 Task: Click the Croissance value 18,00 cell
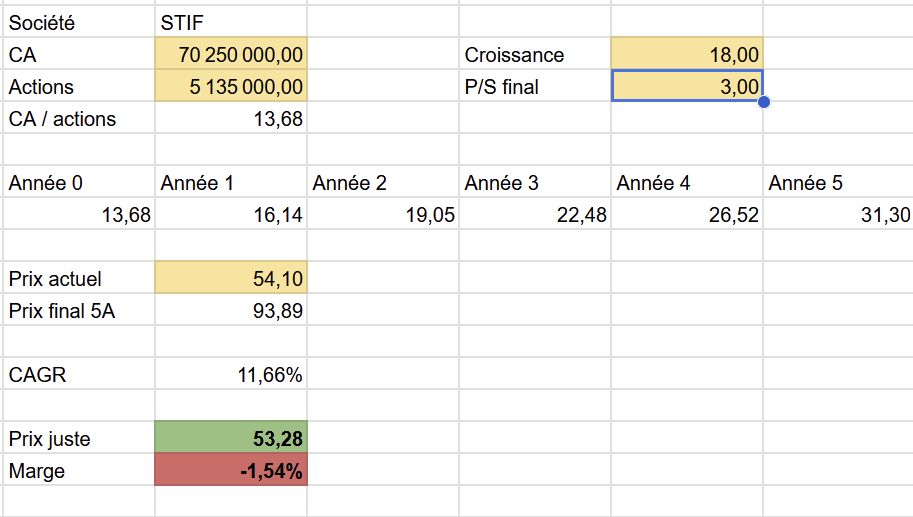686,55
